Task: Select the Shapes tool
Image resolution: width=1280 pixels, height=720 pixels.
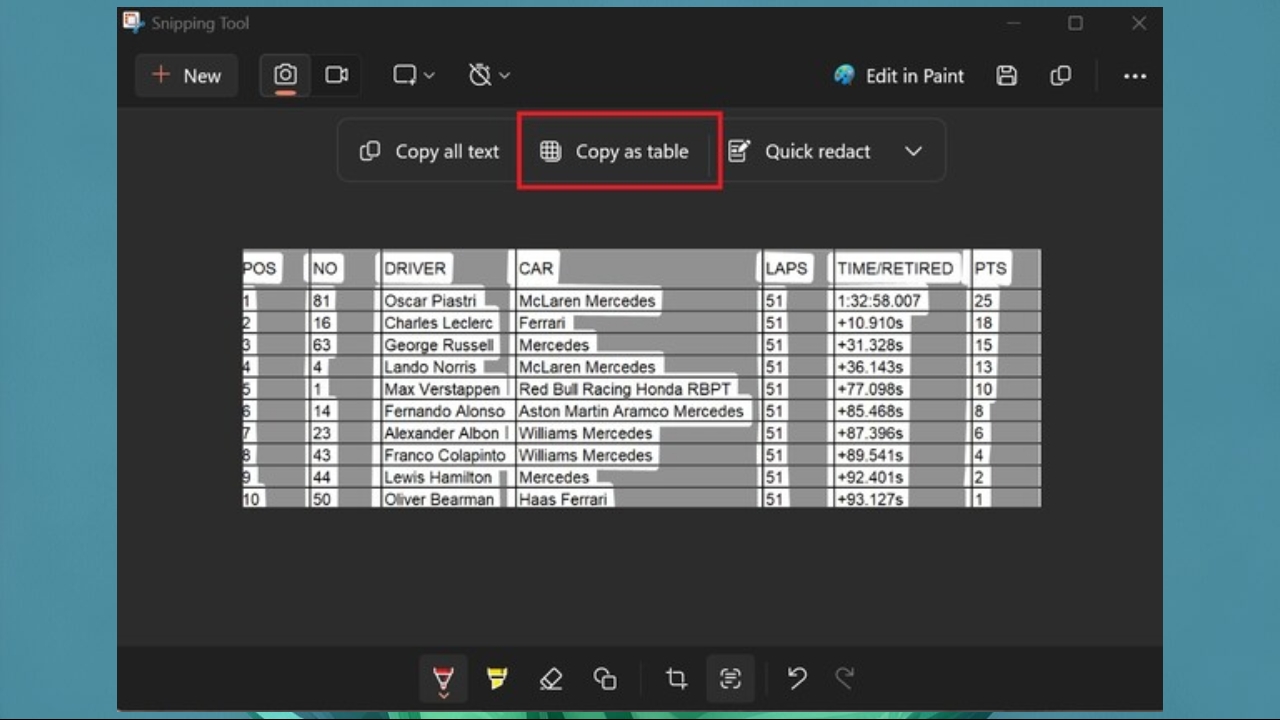Action: click(605, 679)
